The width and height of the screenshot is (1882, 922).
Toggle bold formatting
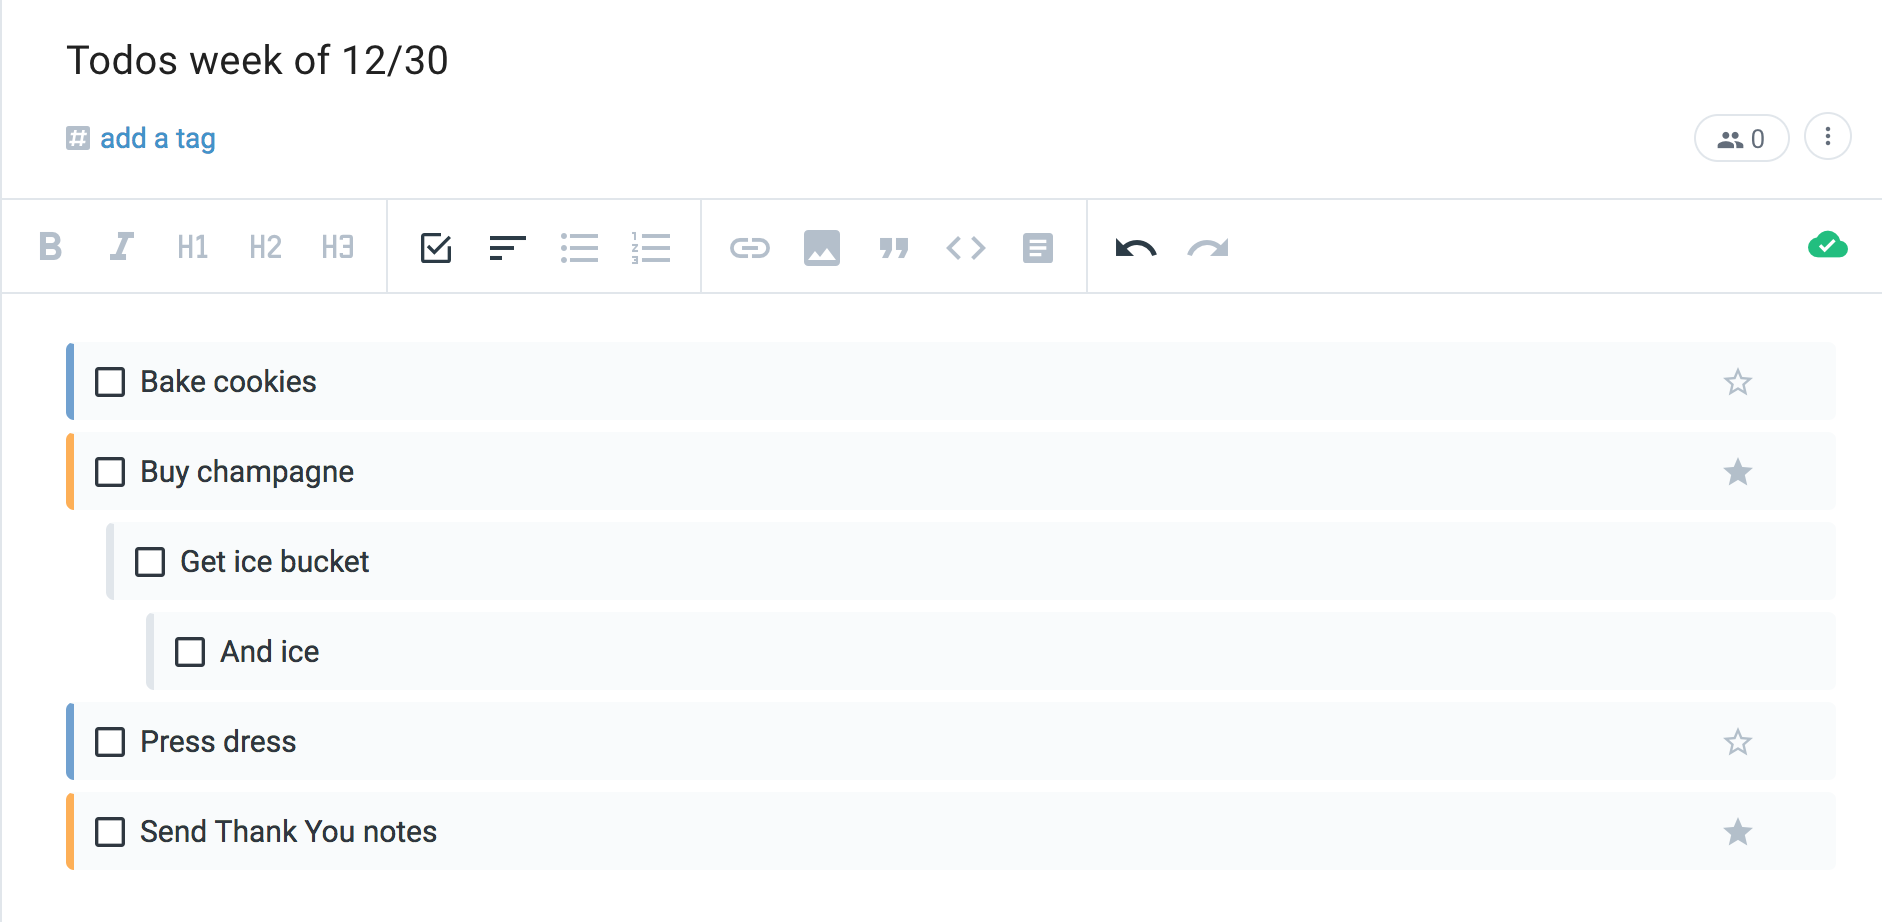tap(51, 247)
